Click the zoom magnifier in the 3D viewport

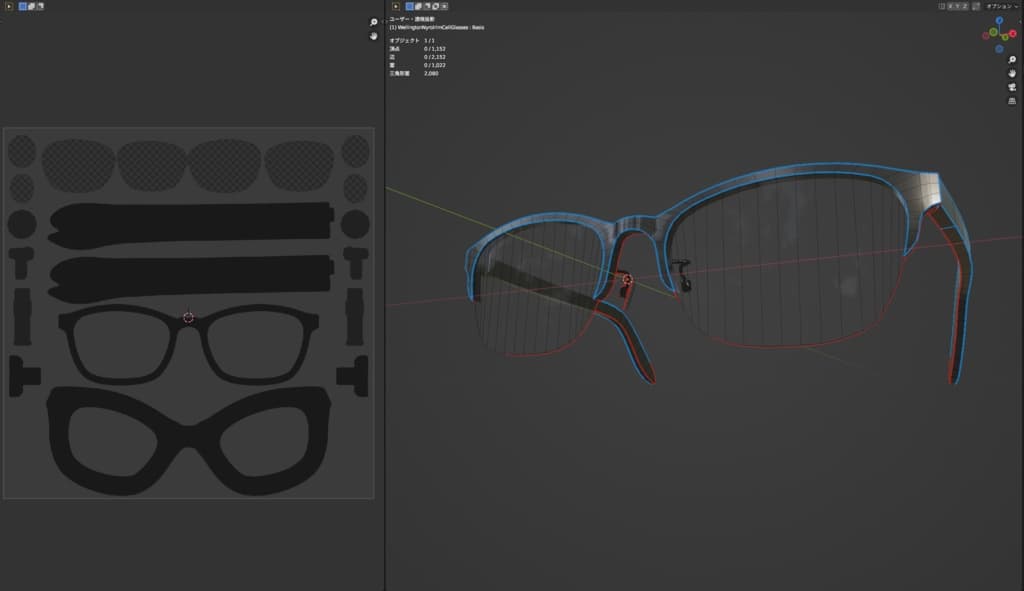coord(1012,60)
